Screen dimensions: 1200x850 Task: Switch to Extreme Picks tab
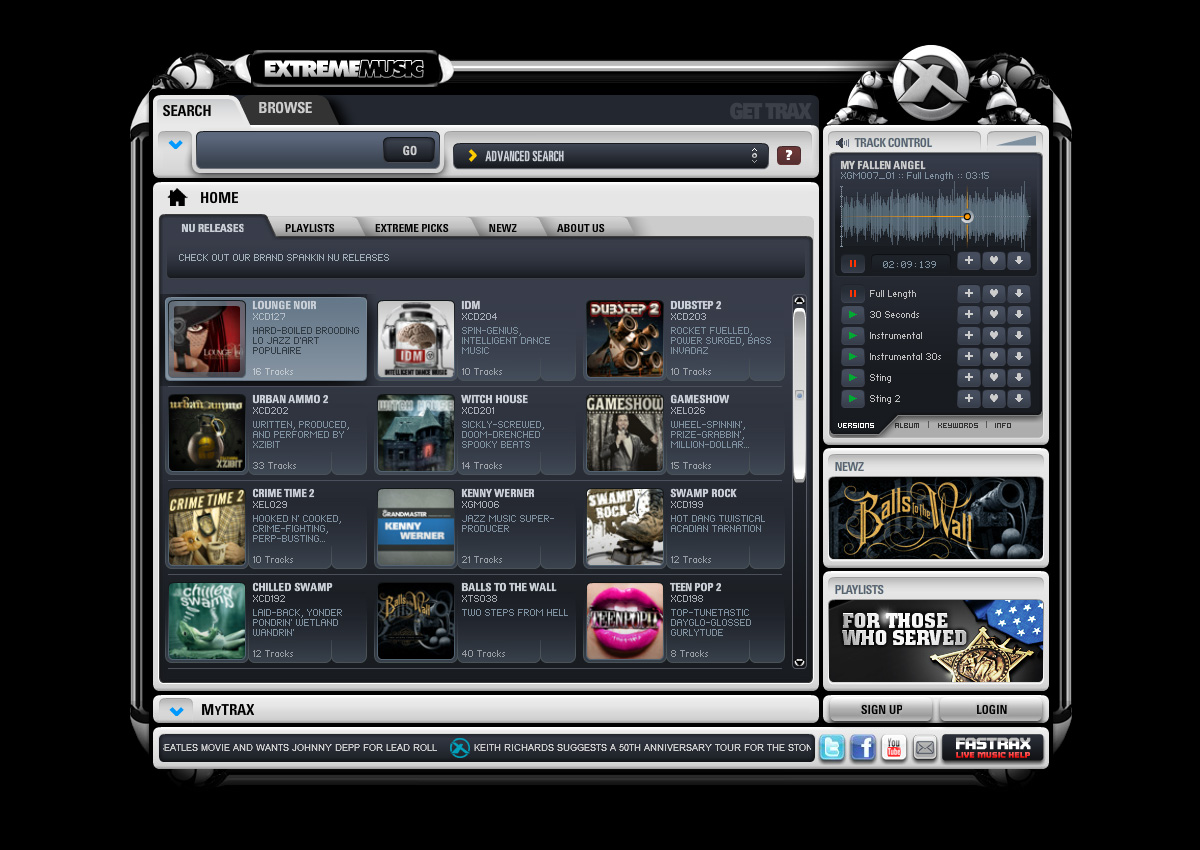[x=412, y=228]
